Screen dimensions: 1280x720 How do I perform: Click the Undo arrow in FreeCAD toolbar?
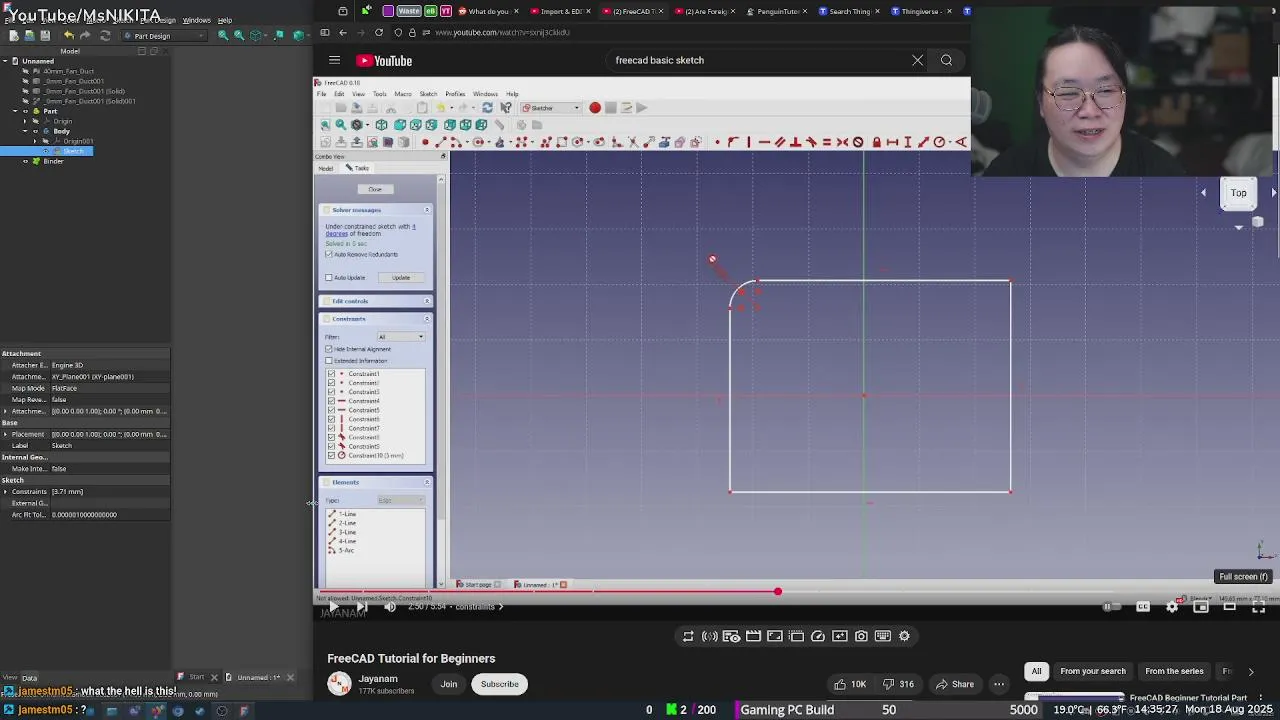tap(69, 36)
